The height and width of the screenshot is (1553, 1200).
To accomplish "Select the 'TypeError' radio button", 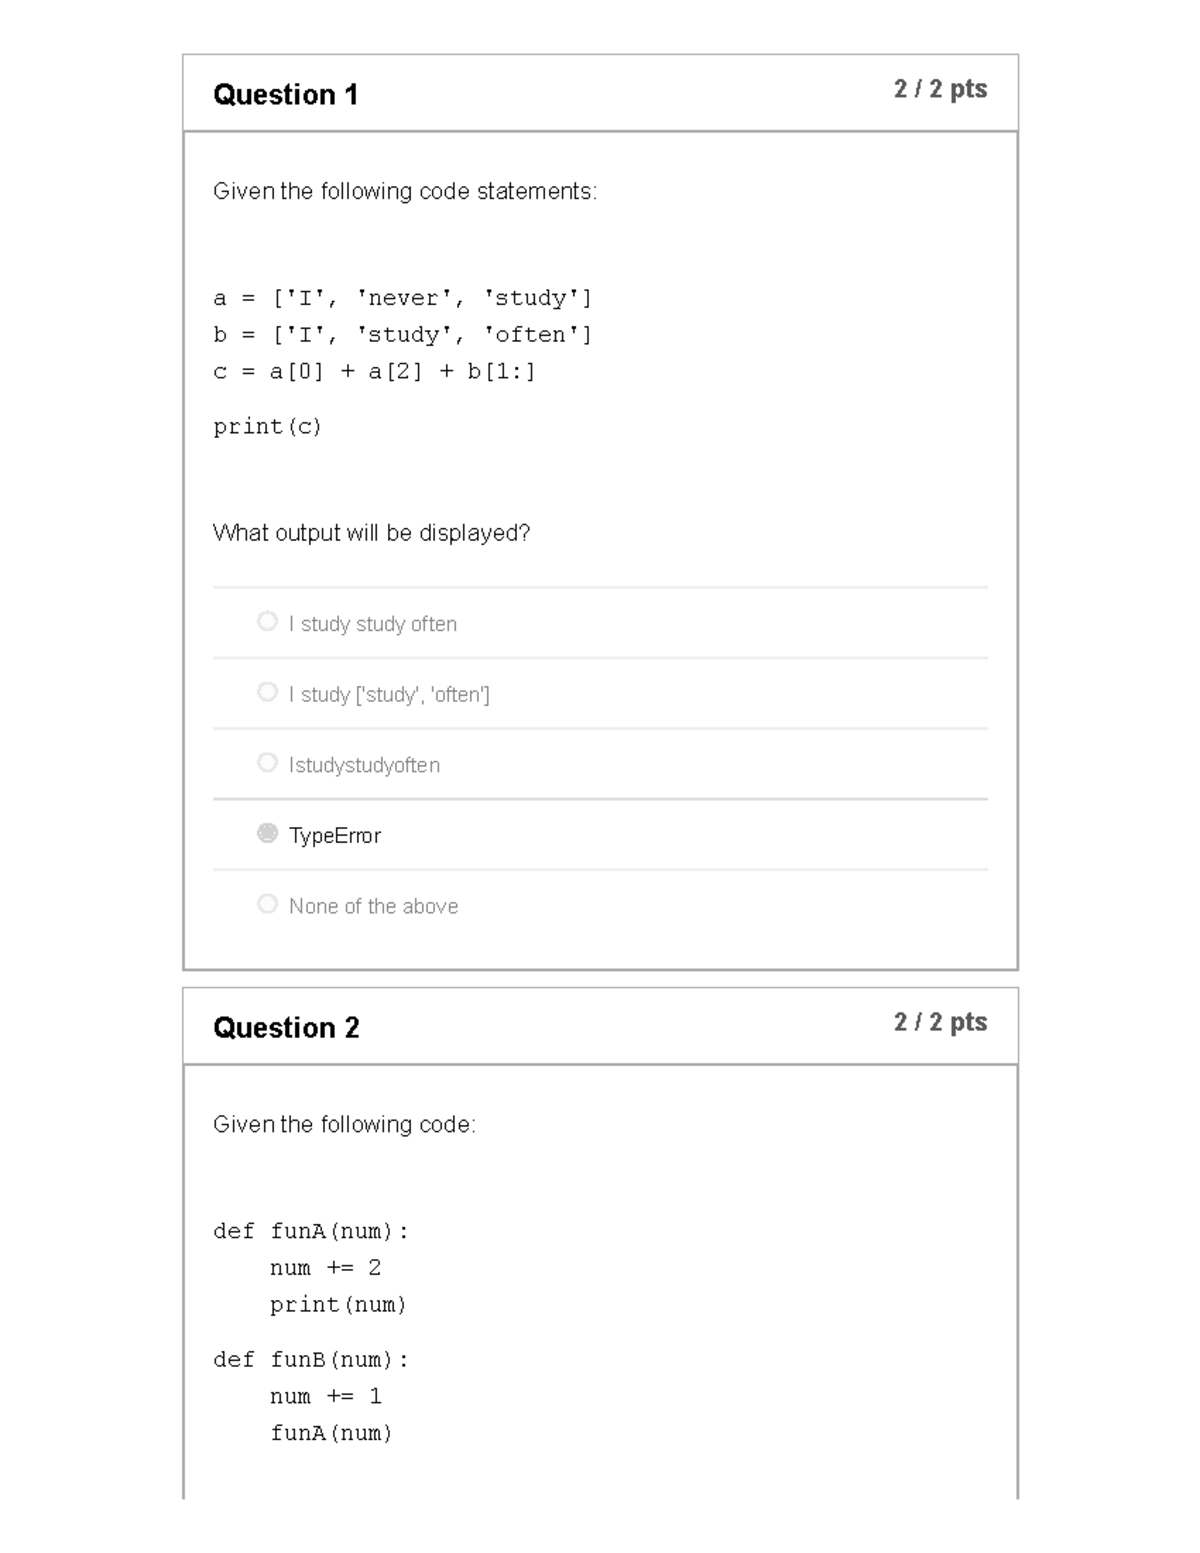I will (267, 833).
